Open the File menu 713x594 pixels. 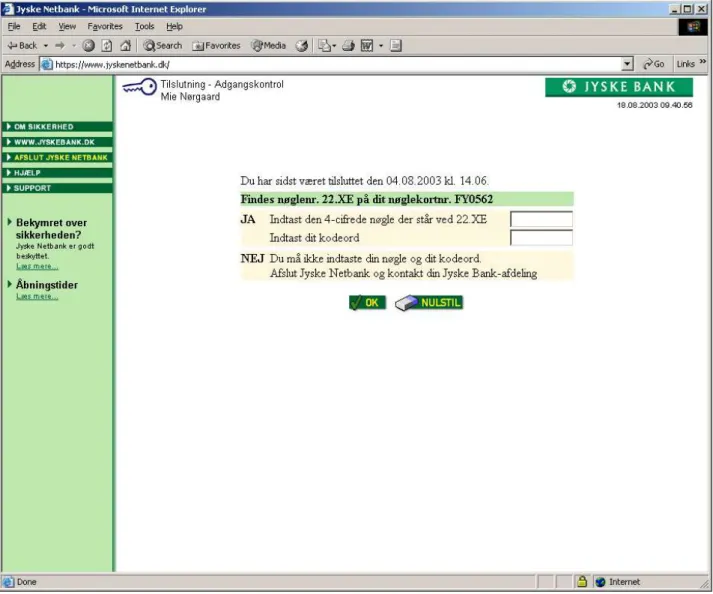(x=14, y=26)
